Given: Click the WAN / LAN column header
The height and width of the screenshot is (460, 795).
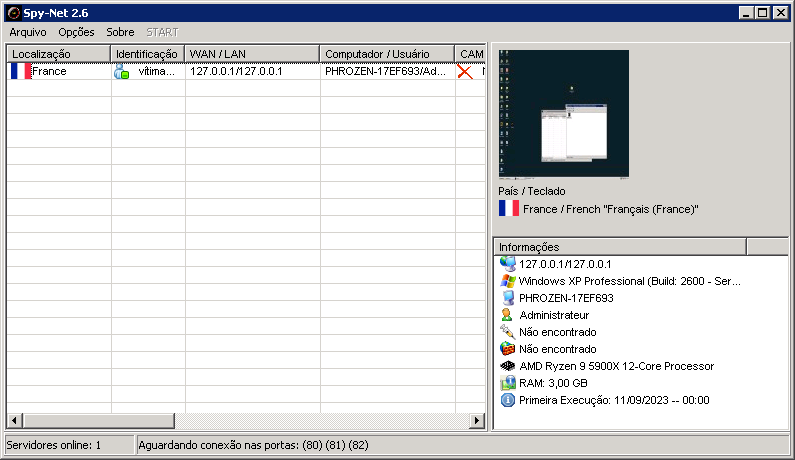Looking at the screenshot, I should pos(252,53).
